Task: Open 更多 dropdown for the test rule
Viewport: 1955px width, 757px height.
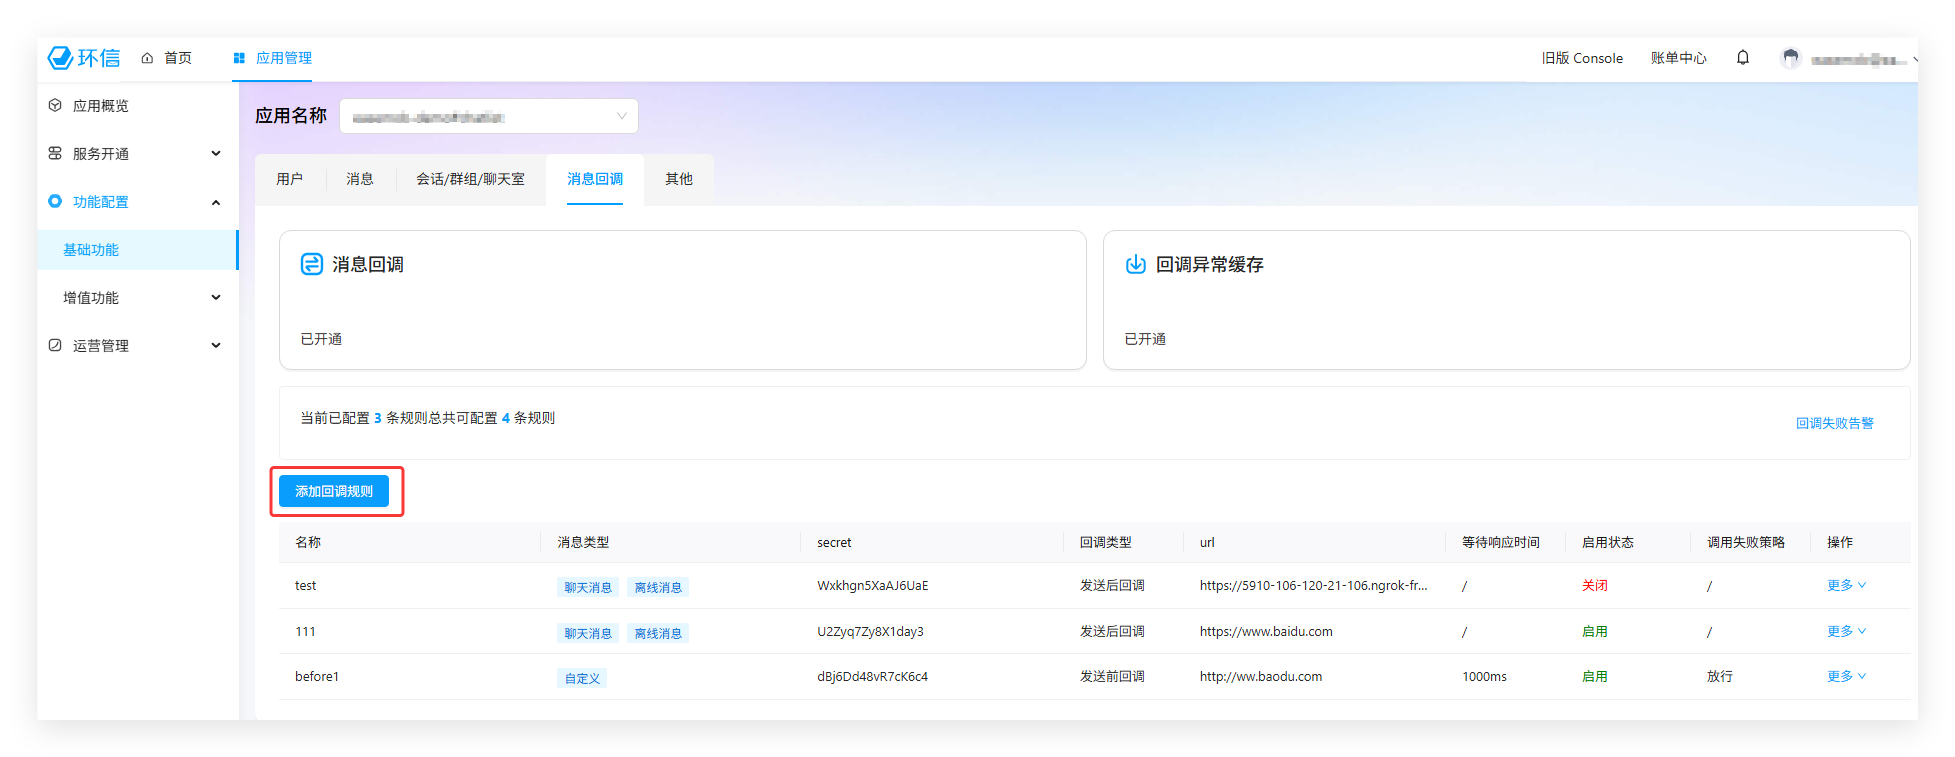Action: 1846,585
